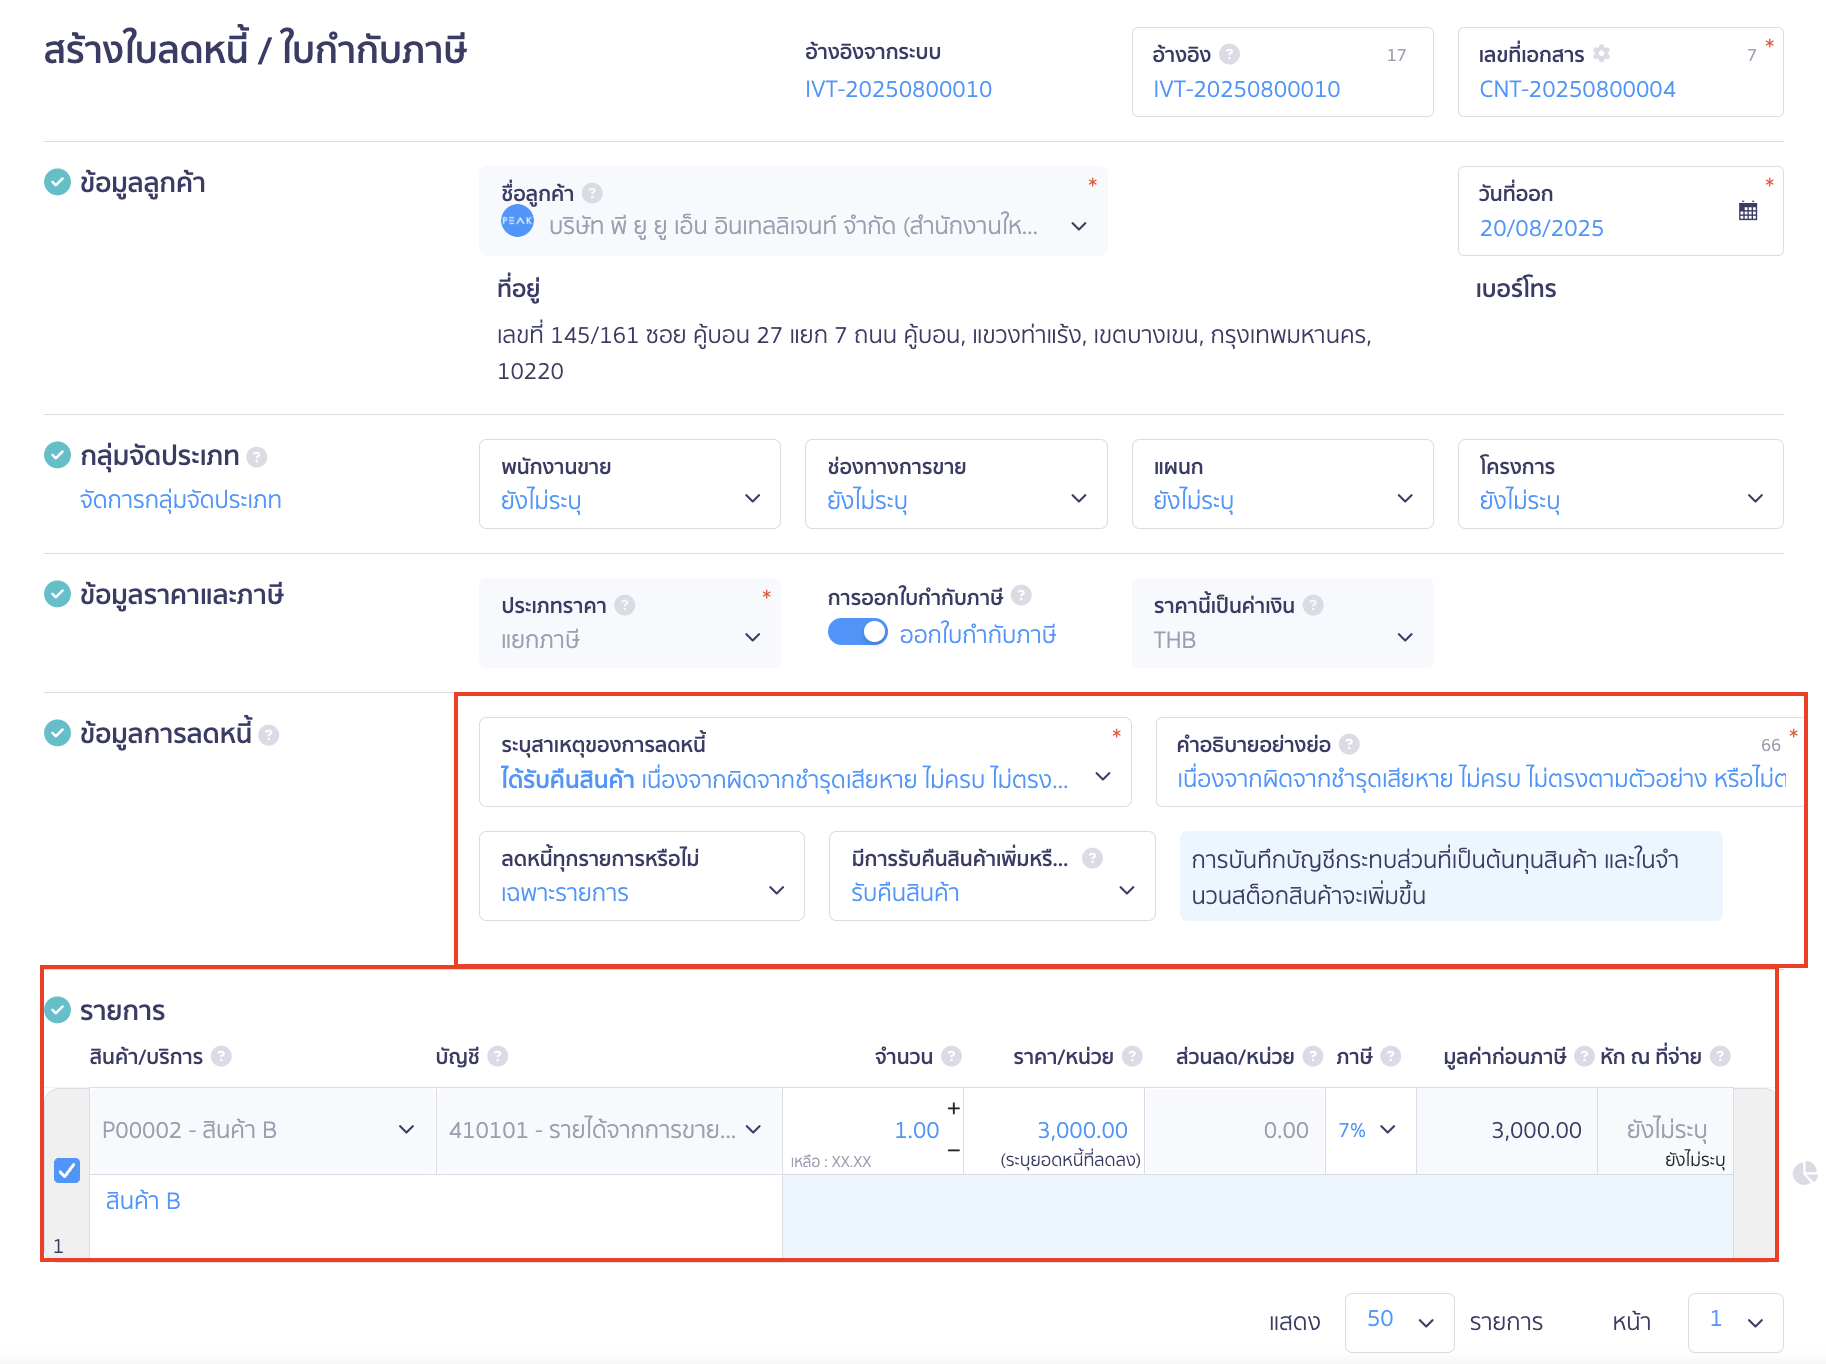This screenshot has width=1826, height=1364.
Task: Open the salesperson dropdown
Action: click(x=629, y=484)
